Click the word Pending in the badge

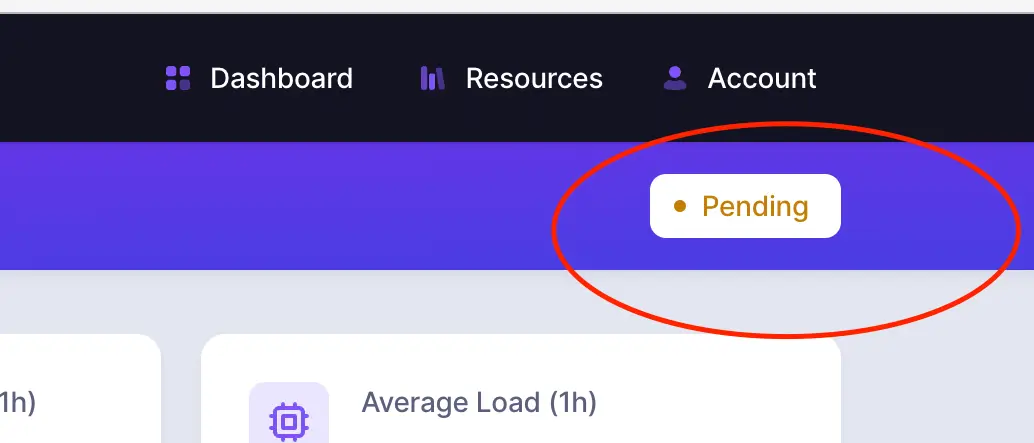pos(755,206)
